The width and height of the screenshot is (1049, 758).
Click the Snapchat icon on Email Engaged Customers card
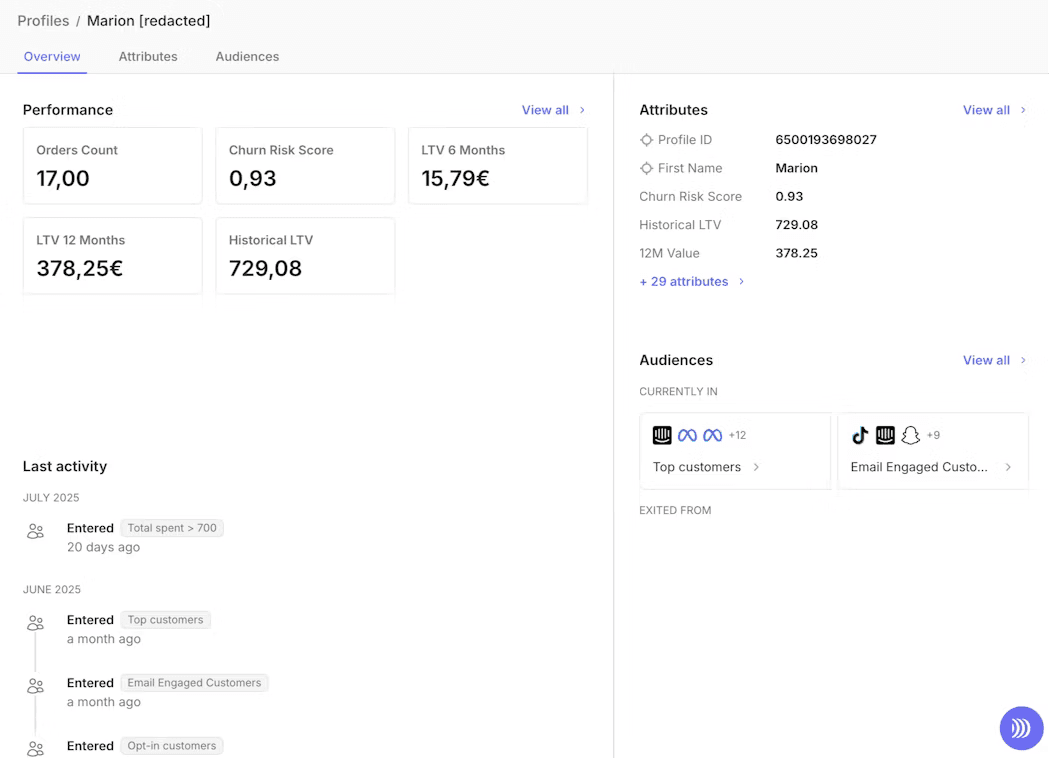point(910,435)
